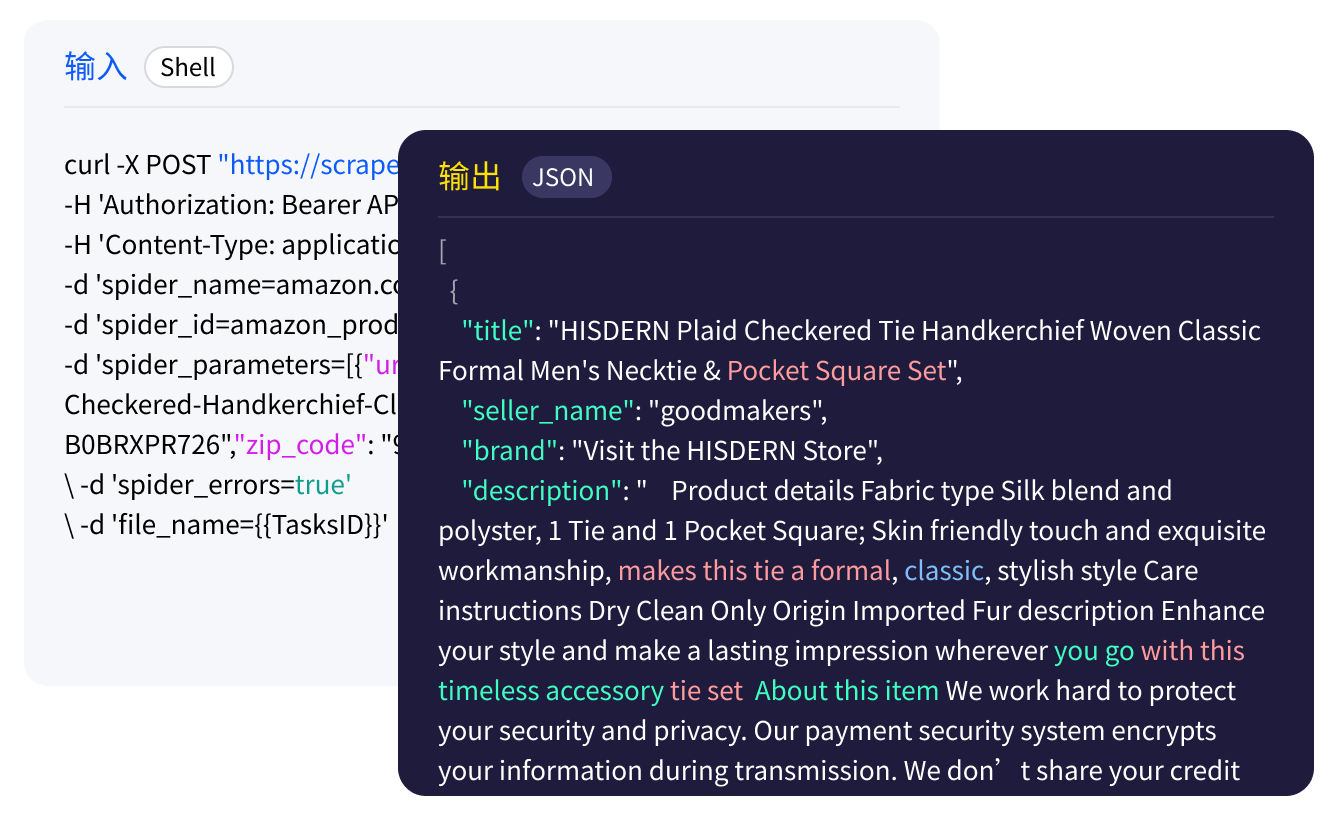Select the 输入 panel heading
The width and height of the screenshot is (1340, 816).
pyautogui.click(x=96, y=67)
